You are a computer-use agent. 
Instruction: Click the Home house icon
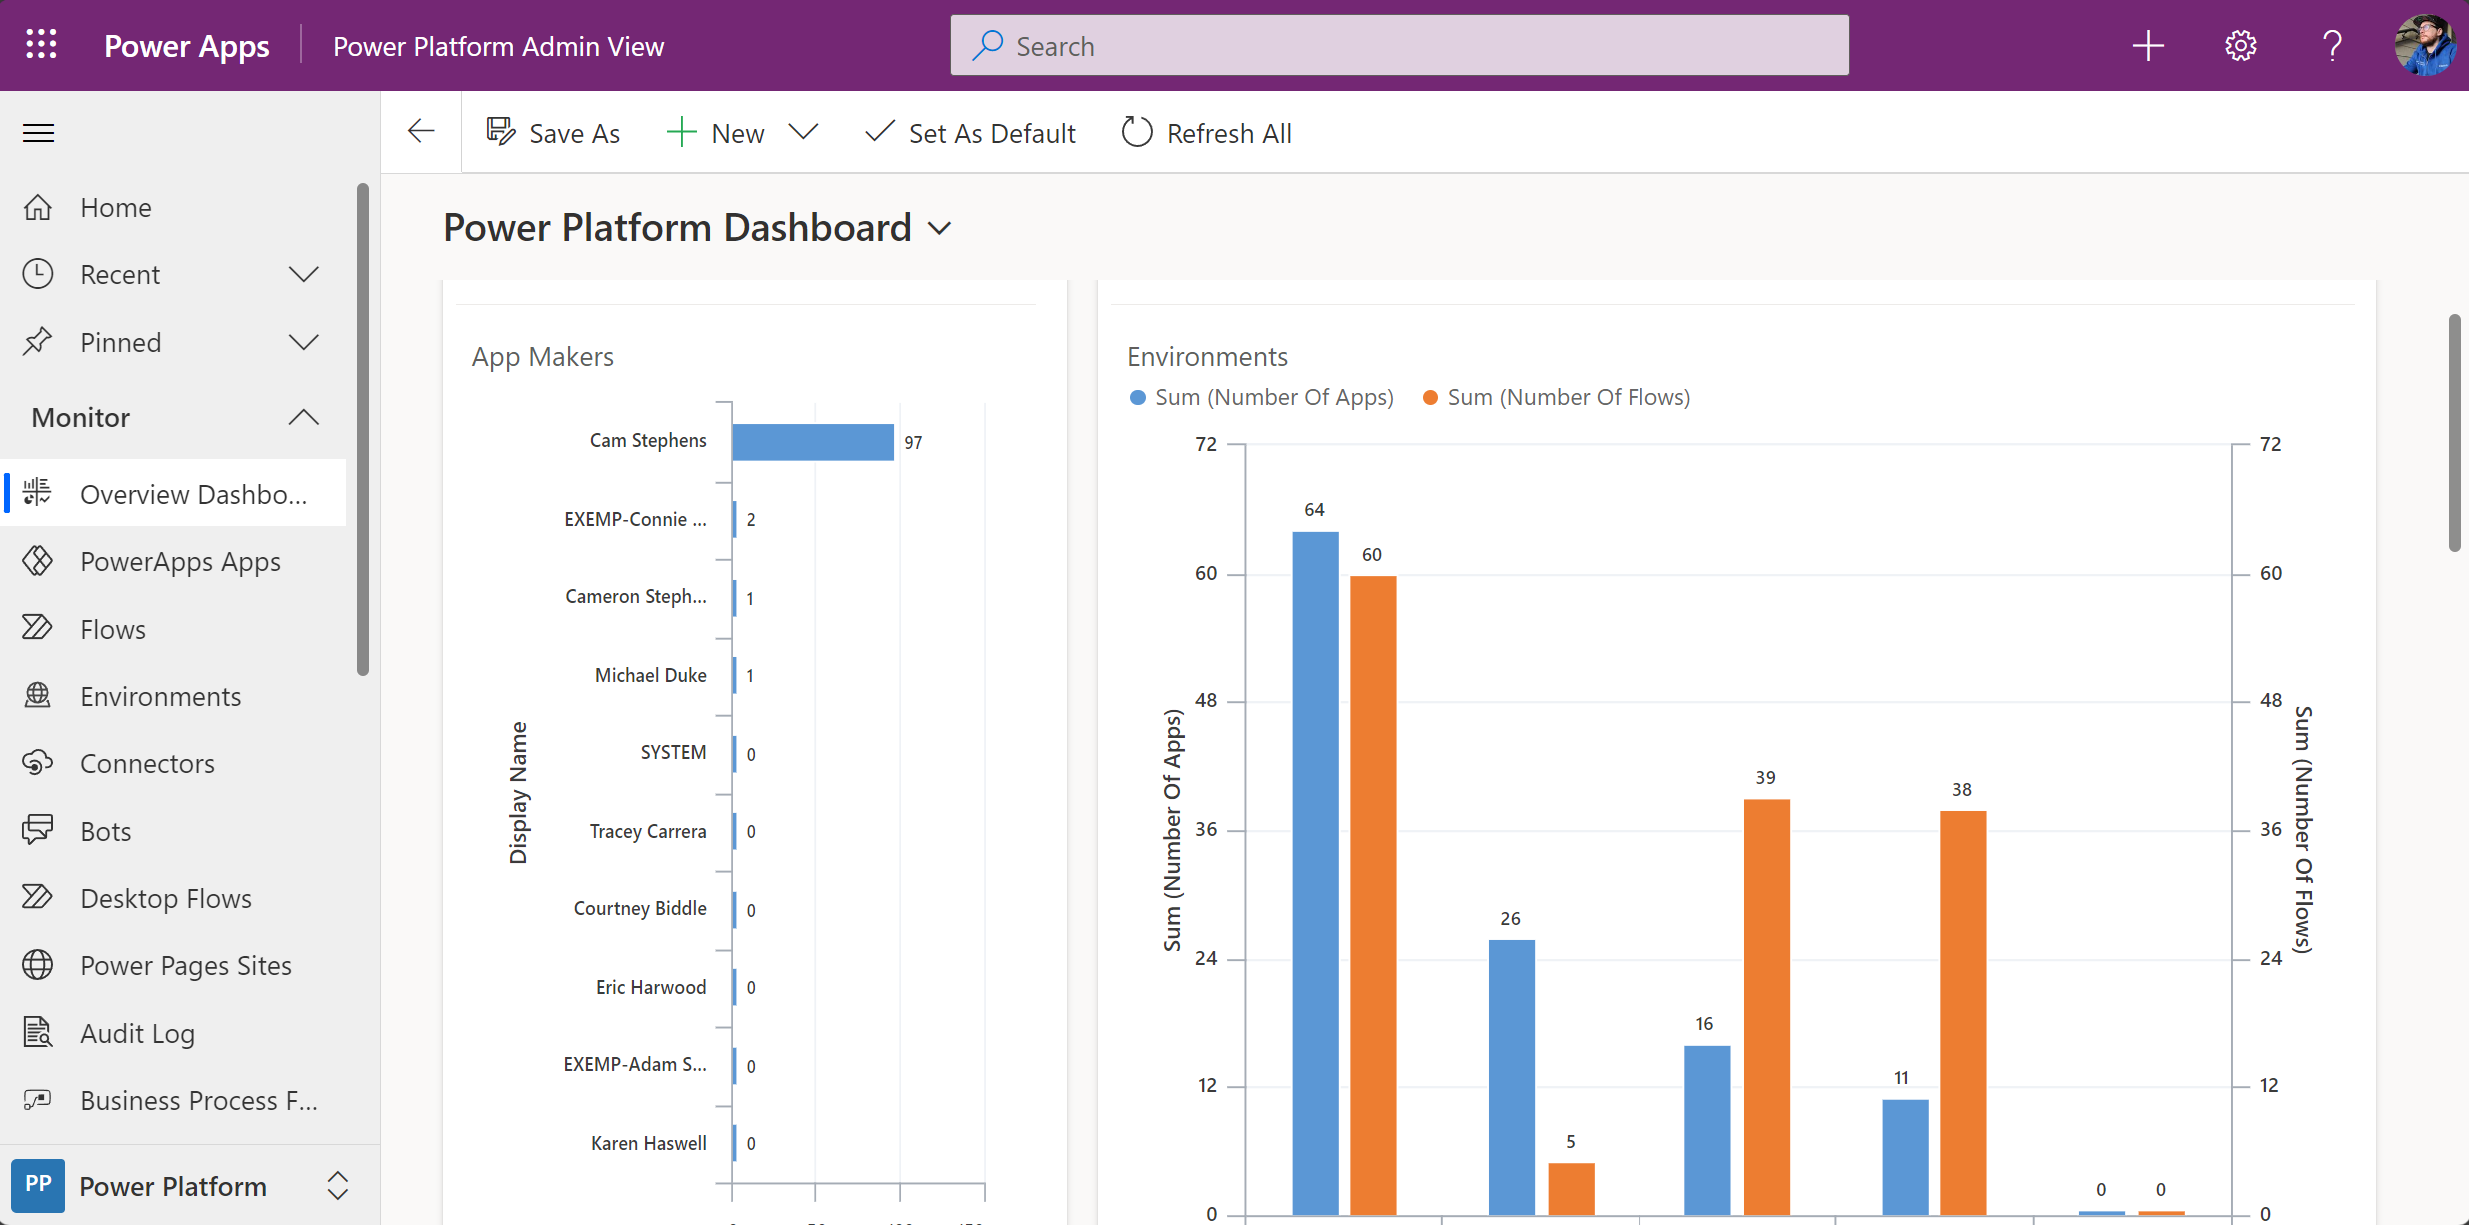point(38,207)
